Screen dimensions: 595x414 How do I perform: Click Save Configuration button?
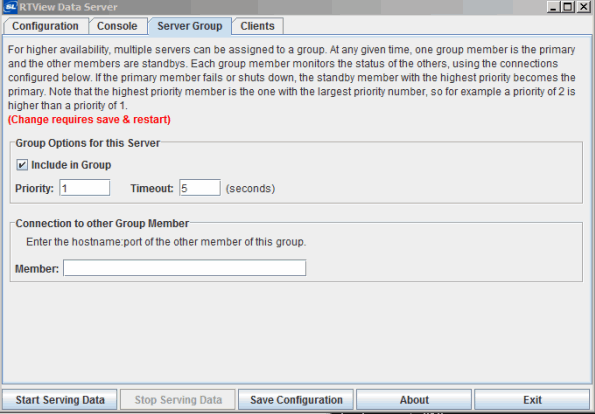point(296,400)
